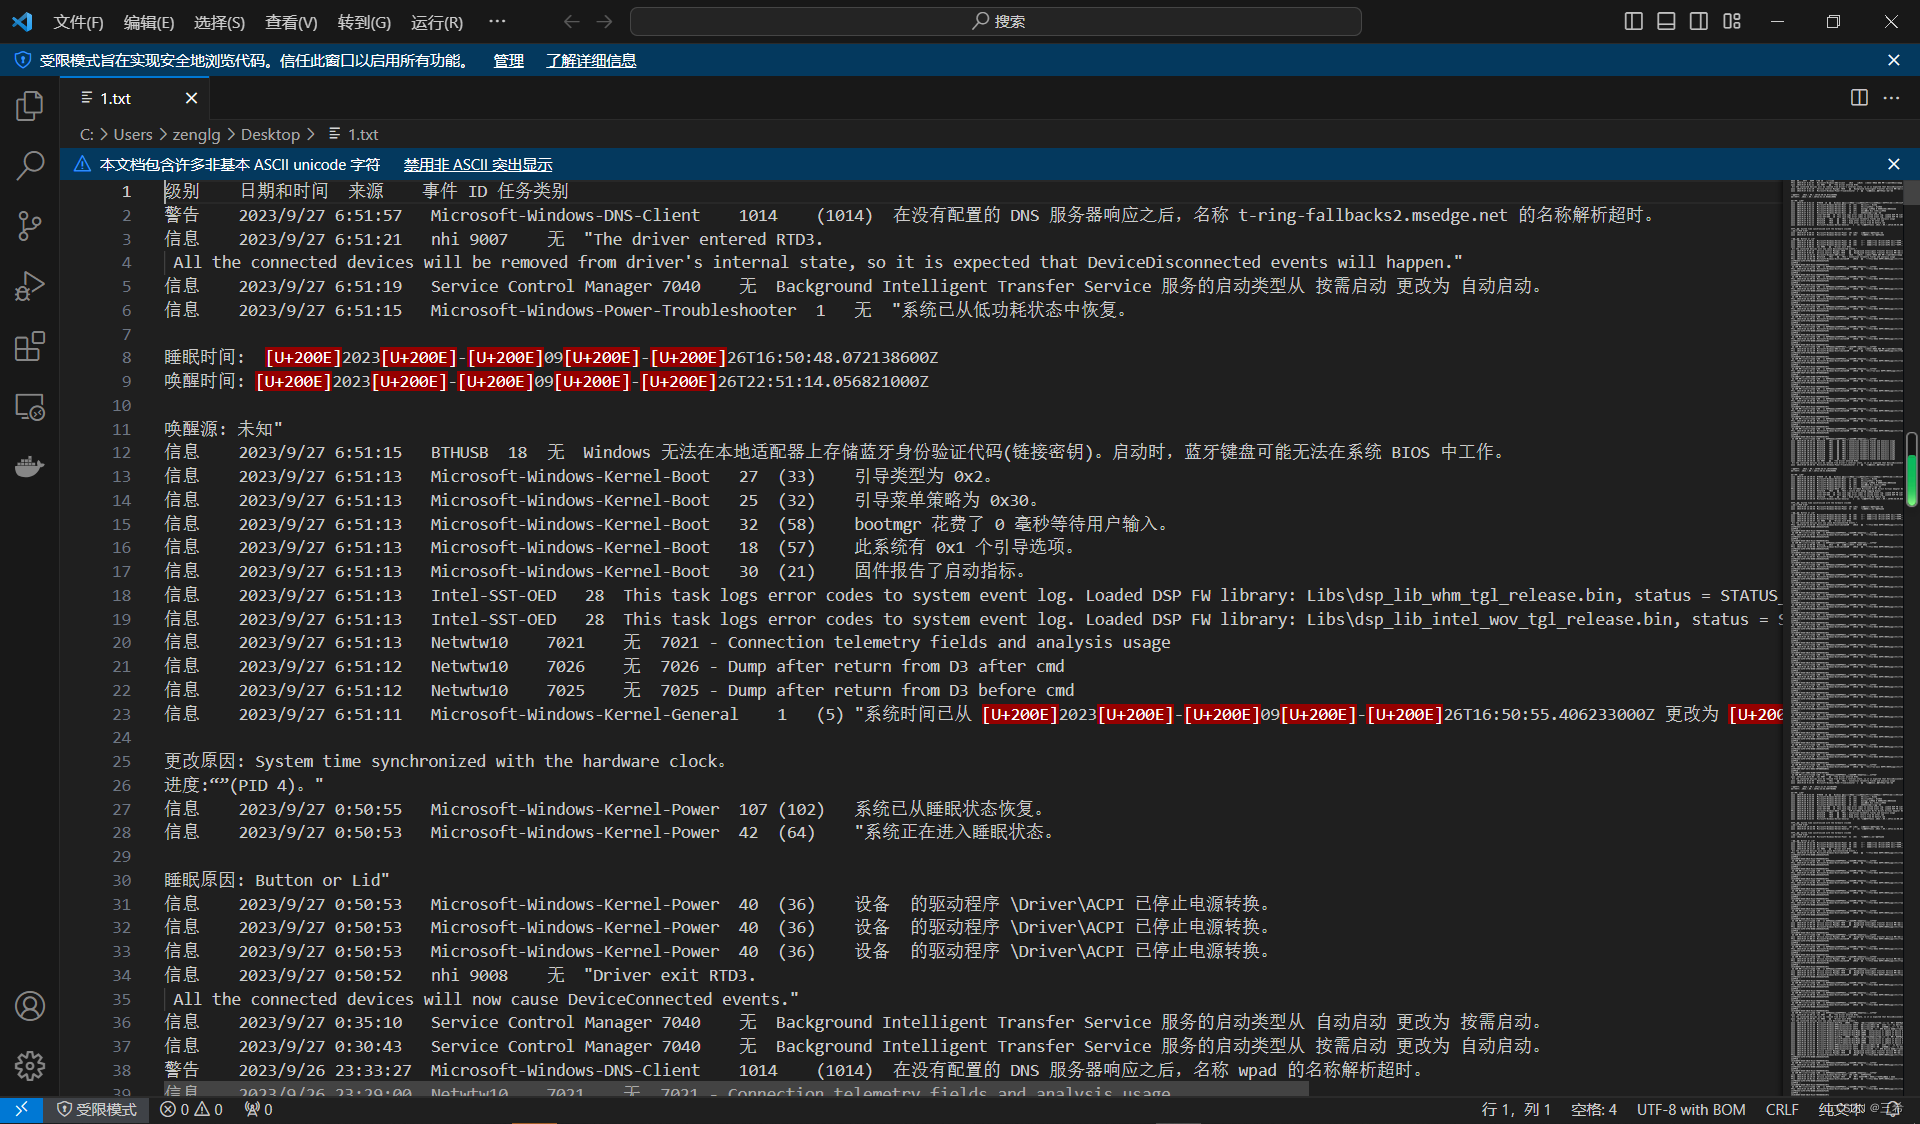Open the Explorer view in activity bar
The image size is (1920, 1124).
click(x=30, y=106)
